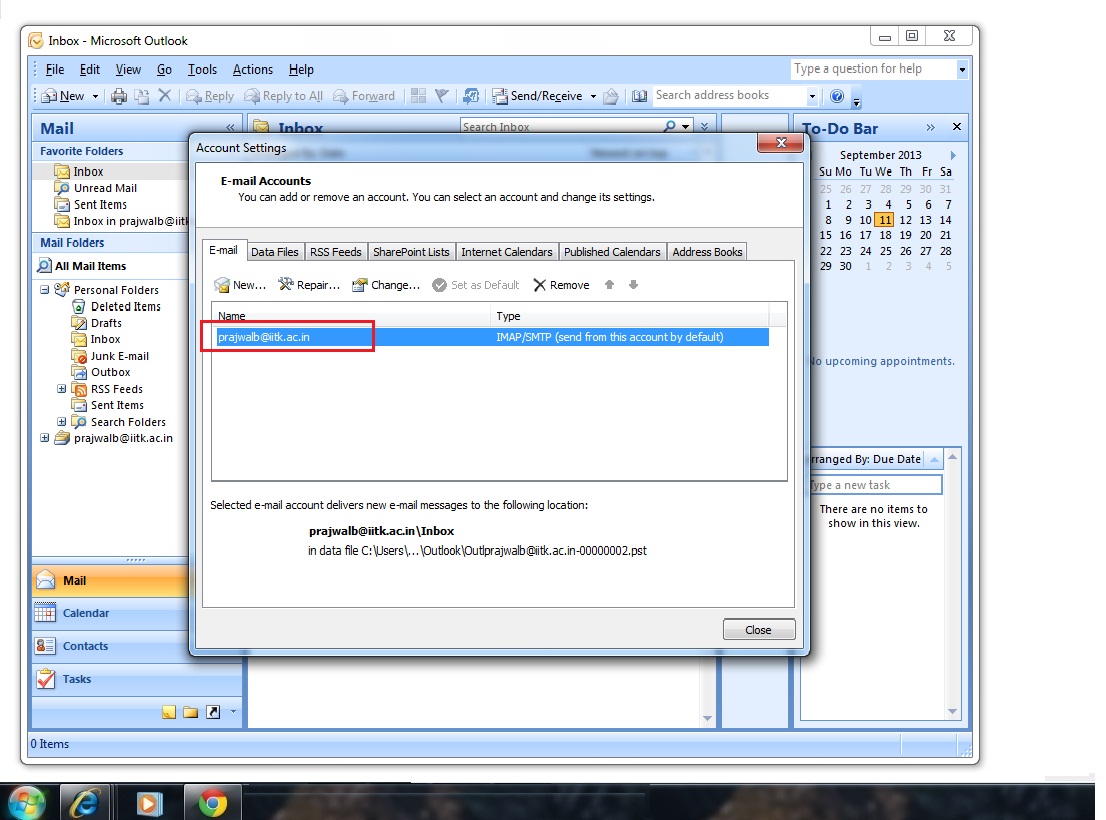
Task: Expand the prajwalb@iitk.ac.in mailbox node
Action: coord(44,438)
